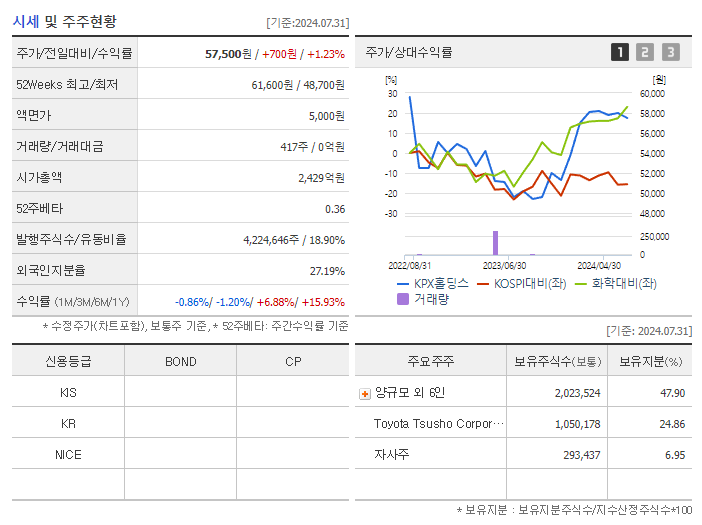Click the 거래량 purple legend square
Viewport: 702px width, 525px height.
[403, 299]
